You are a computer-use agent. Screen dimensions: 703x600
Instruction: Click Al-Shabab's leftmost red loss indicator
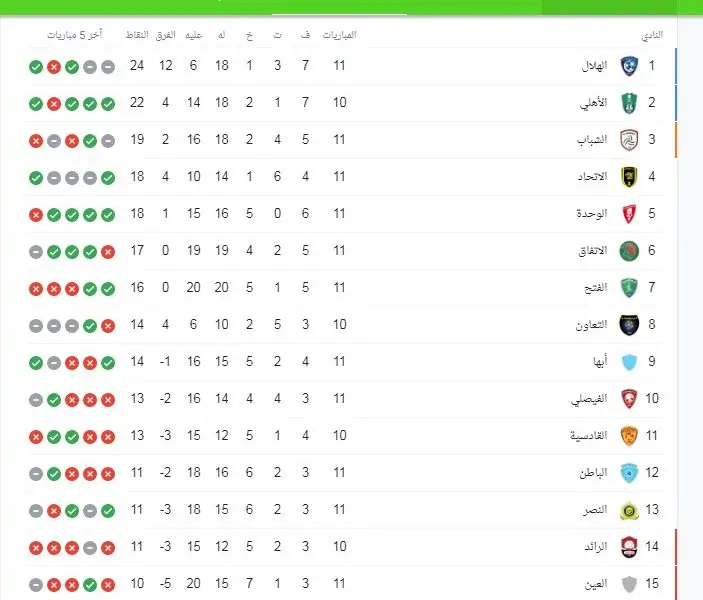(x=36, y=141)
